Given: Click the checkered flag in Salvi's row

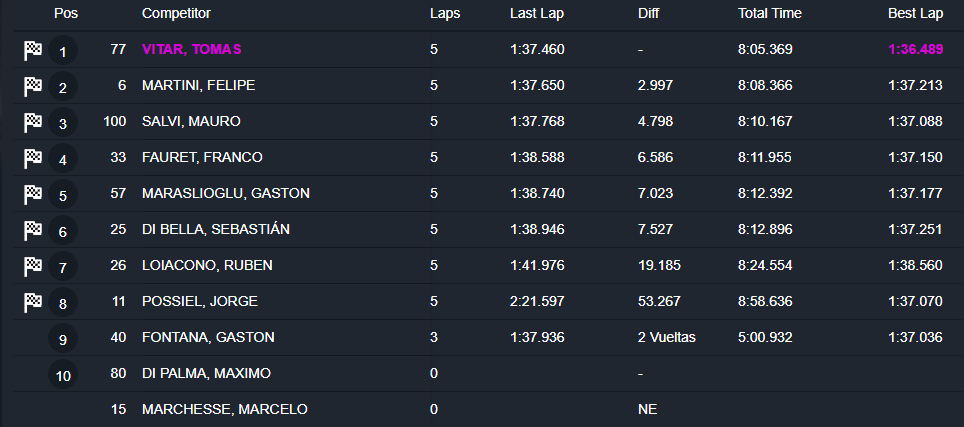Looking at the screenshot, I should tap(33, 122).
